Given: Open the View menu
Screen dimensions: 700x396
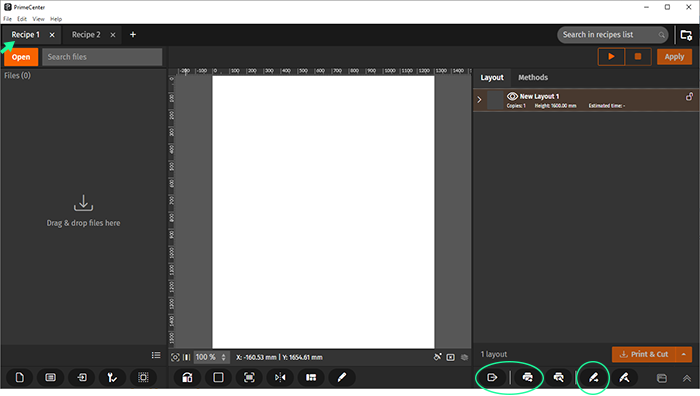Looking at the screenshot, I should coord(38,19).
